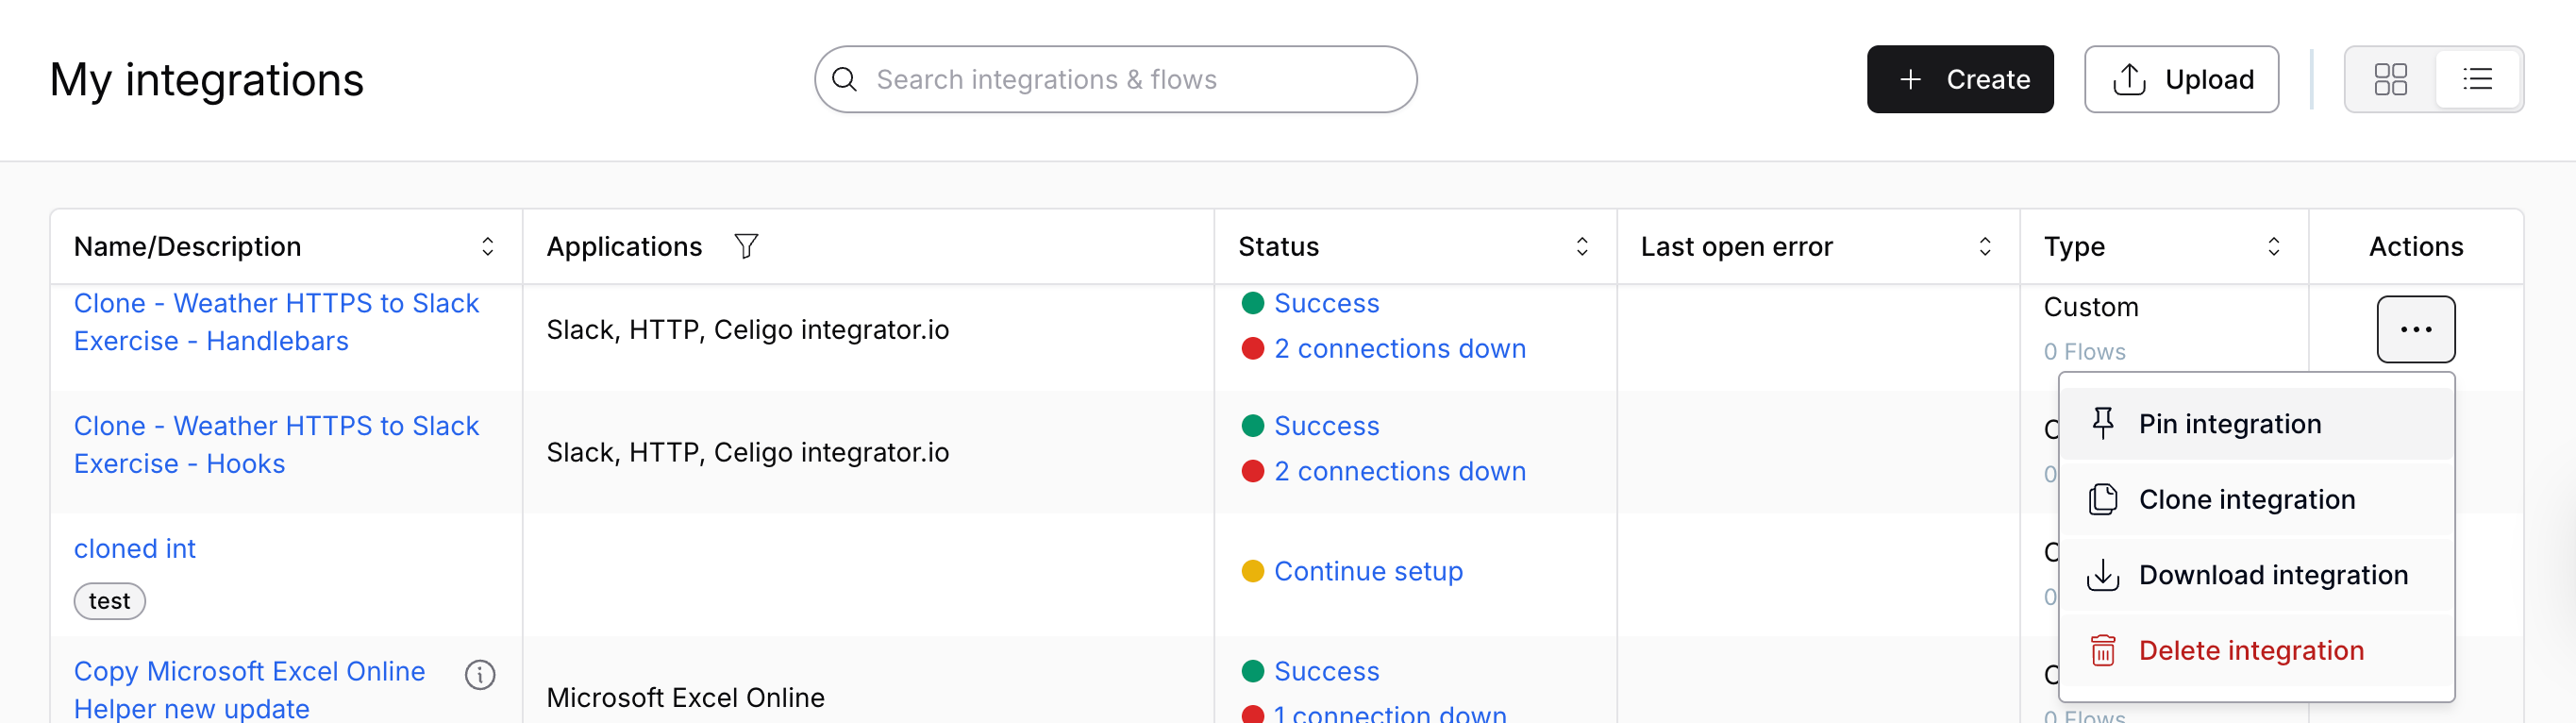2576x723 pixels.
Task: Switch to list view
Action: tap(2477, 79)
